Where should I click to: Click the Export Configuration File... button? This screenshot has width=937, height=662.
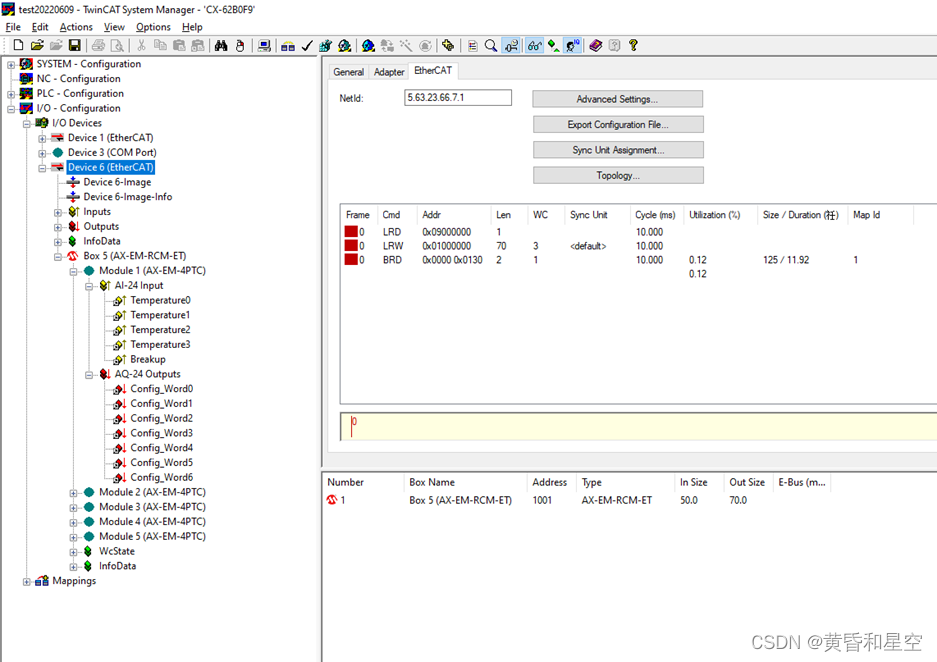tap(618, 124)
